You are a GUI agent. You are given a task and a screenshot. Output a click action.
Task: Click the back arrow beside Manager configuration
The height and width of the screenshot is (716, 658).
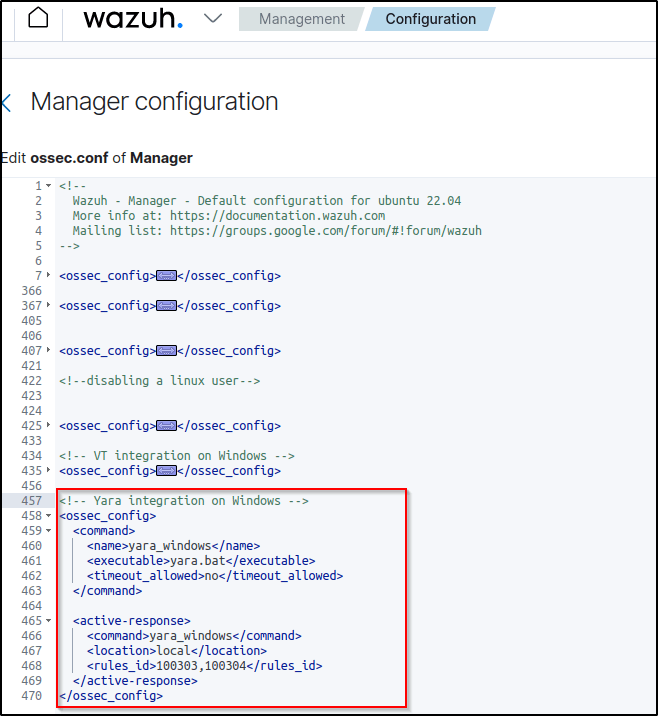[x=6, y=102]
